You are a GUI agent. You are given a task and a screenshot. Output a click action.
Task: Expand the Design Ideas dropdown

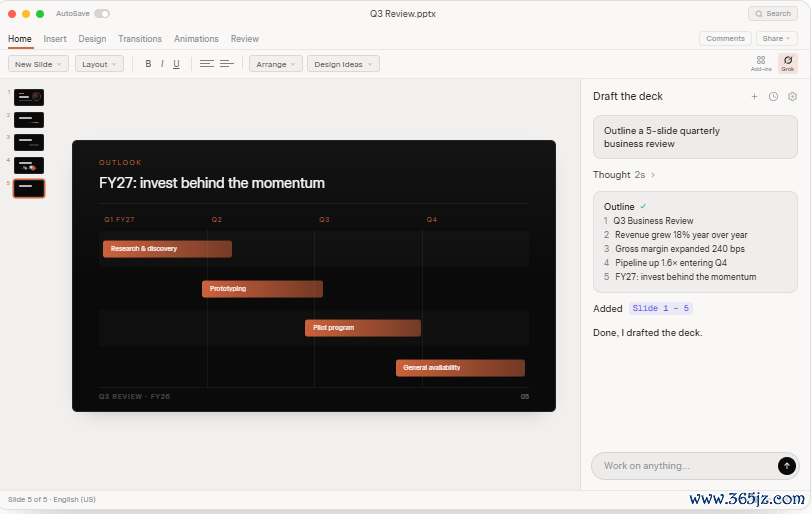[x=343, y=64]
